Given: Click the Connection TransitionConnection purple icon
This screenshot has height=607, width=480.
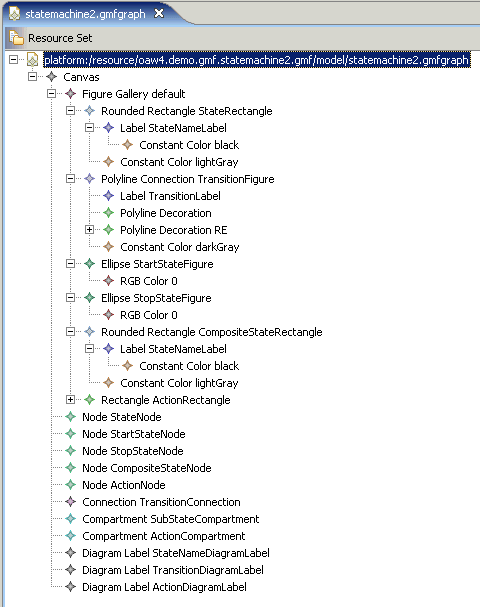Looking at the screenshot, I should click(70, 502).
